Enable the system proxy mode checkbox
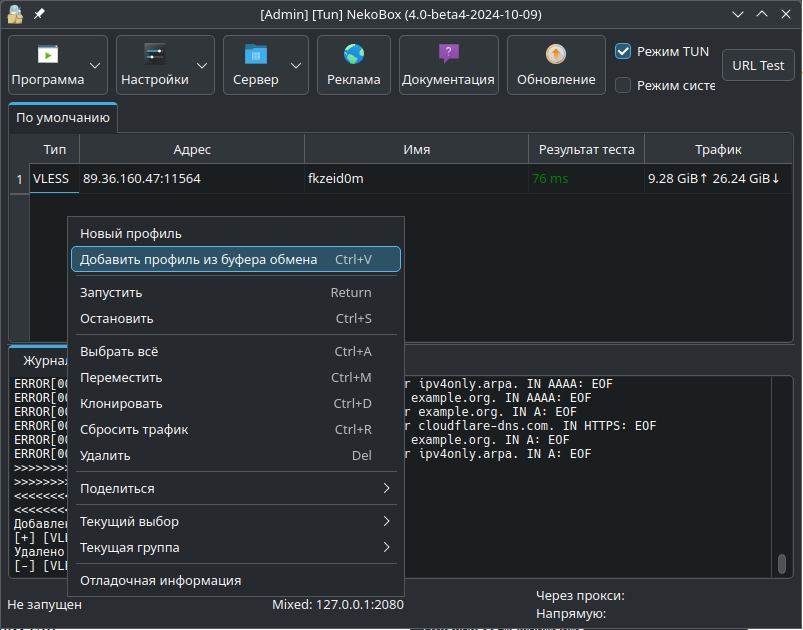 (623, 85)
